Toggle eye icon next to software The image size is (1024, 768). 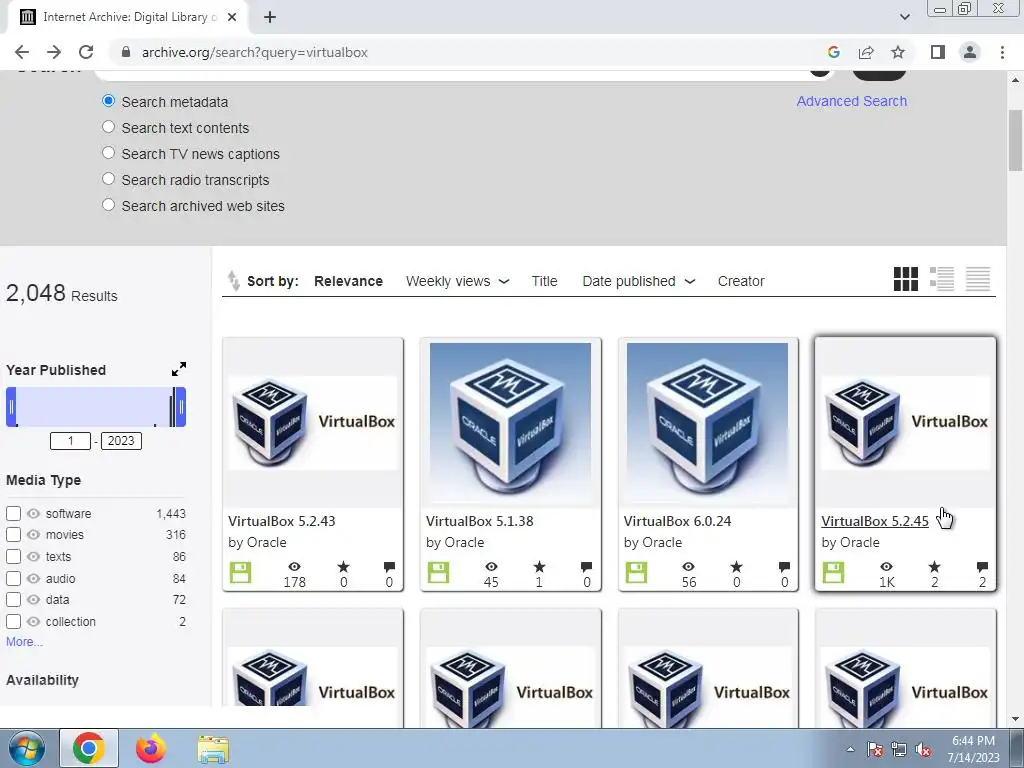[33, 514]
